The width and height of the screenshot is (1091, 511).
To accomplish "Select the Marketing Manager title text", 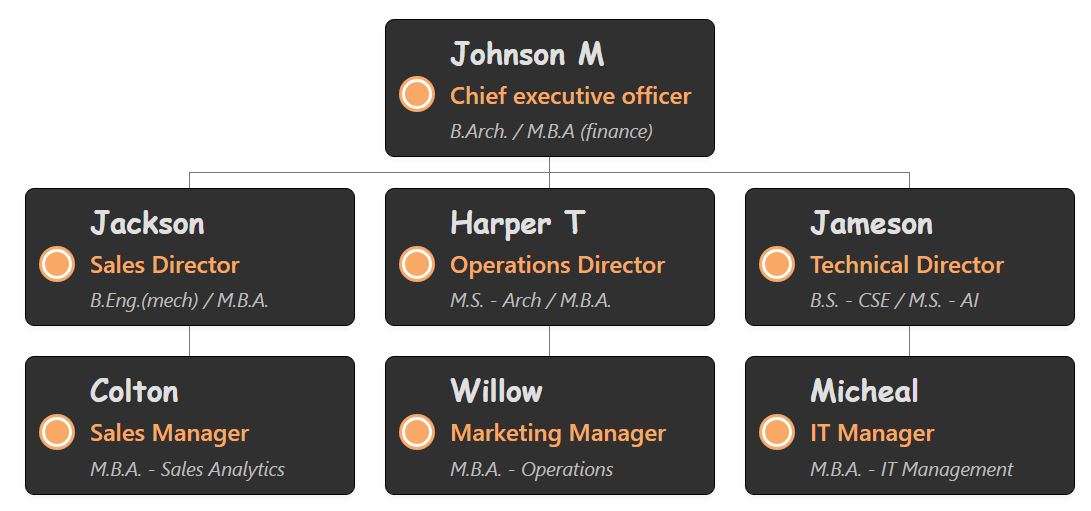I will tap(558, 433).
